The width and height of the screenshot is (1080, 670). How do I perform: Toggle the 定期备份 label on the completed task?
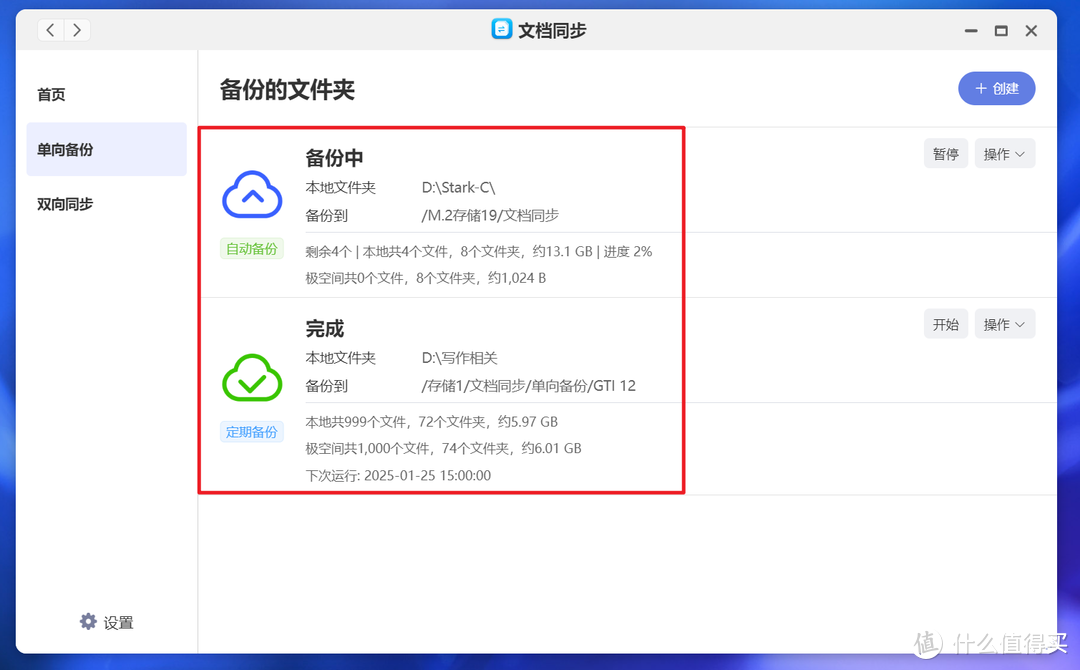tap(251, 431)
